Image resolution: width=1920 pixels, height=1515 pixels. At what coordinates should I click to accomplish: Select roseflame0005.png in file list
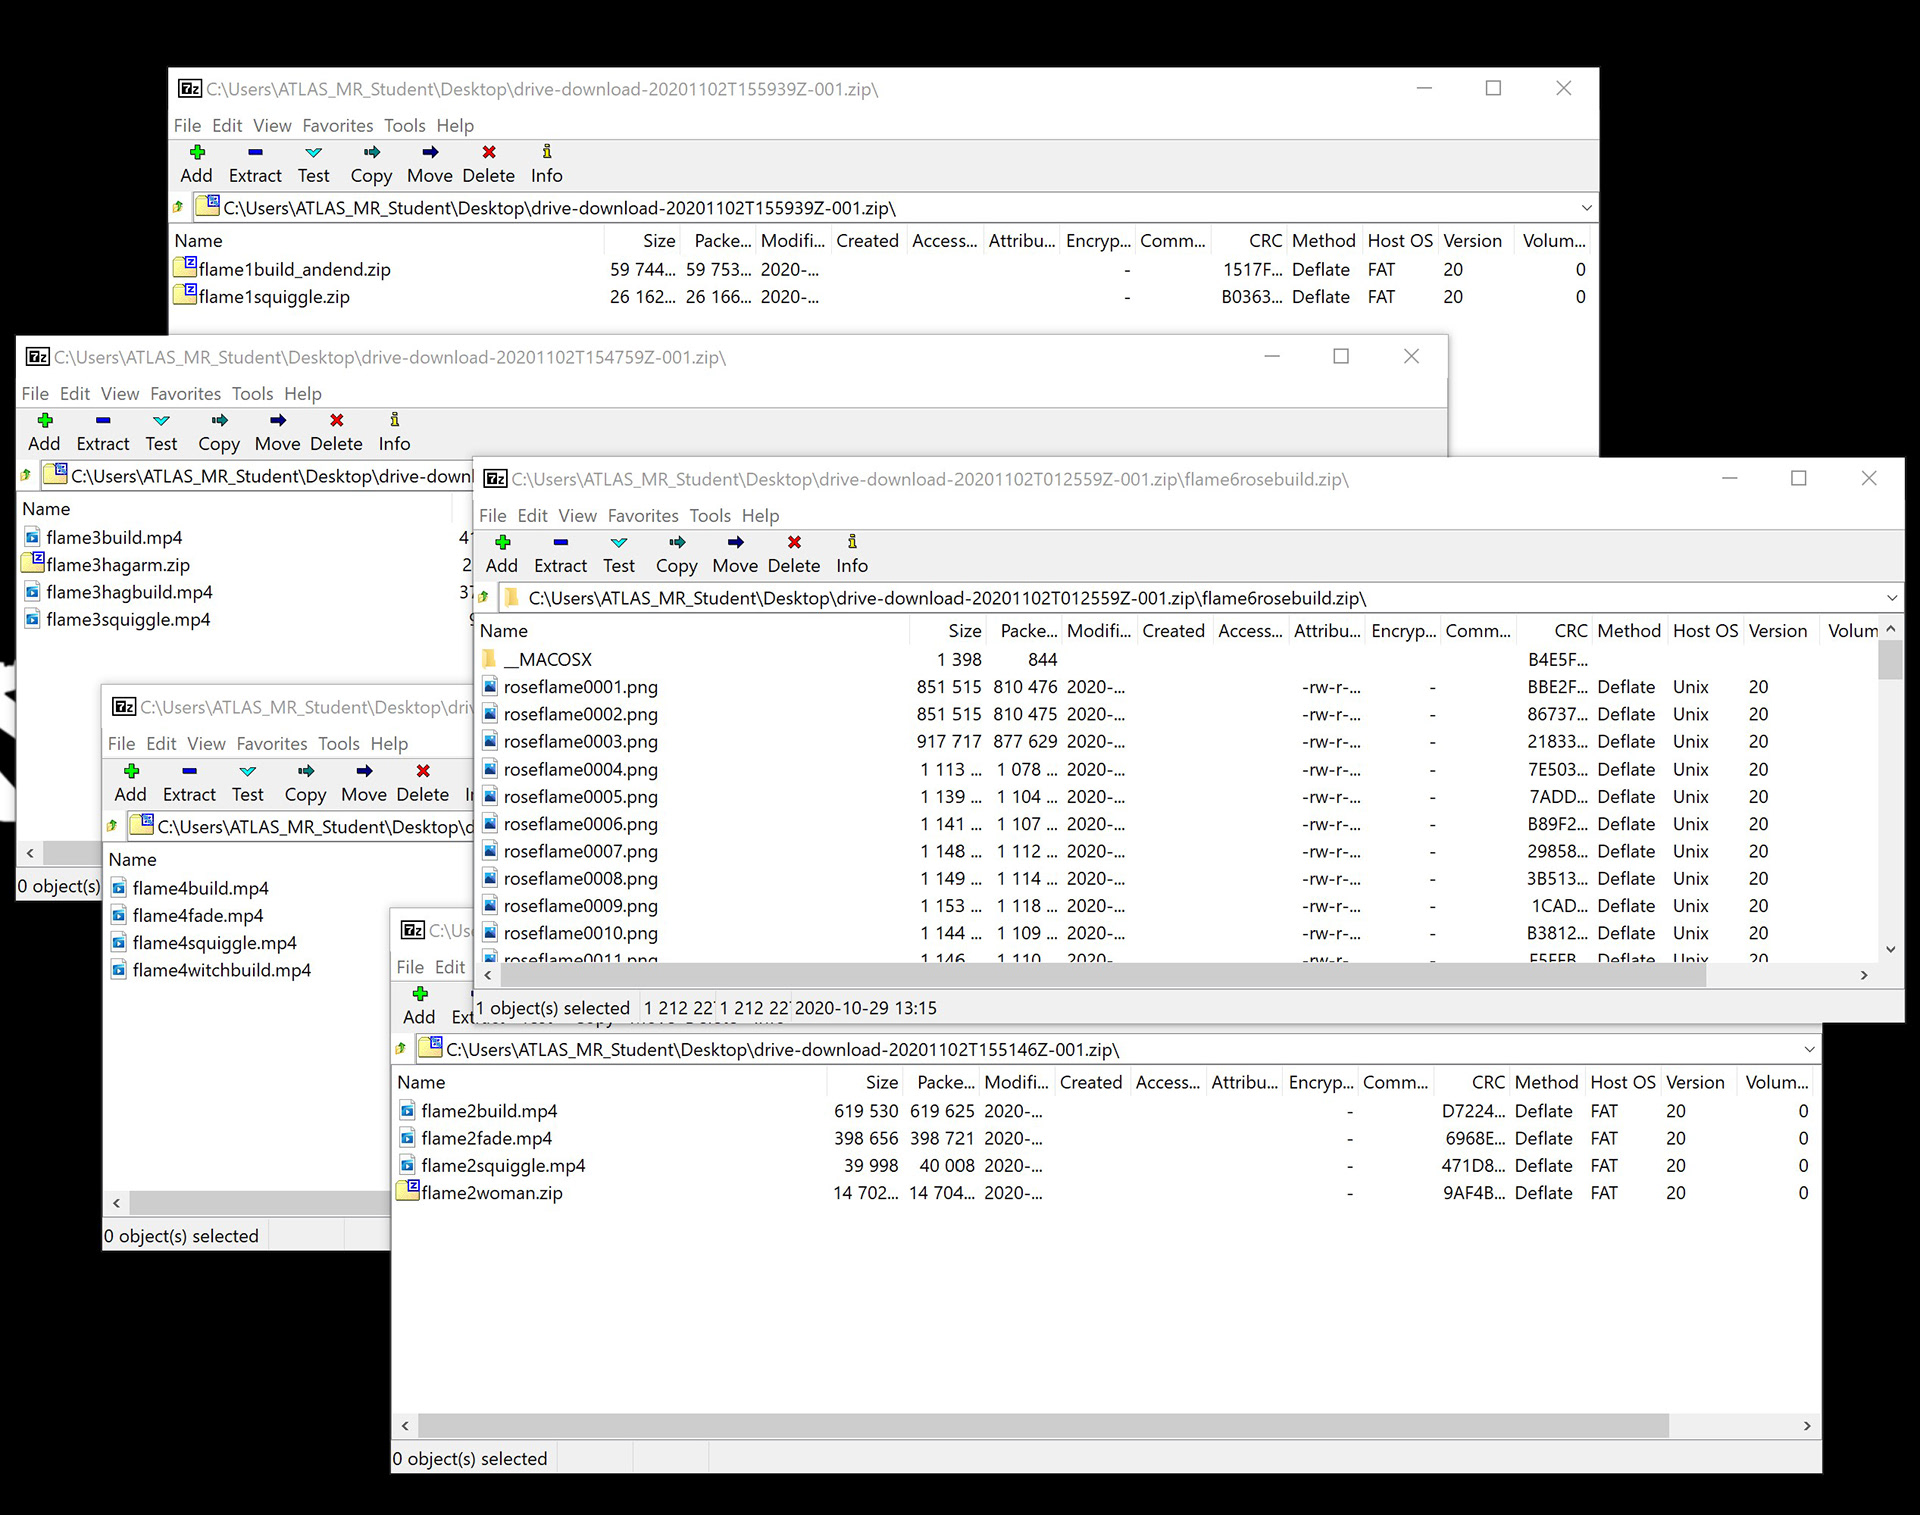point(580,797)
